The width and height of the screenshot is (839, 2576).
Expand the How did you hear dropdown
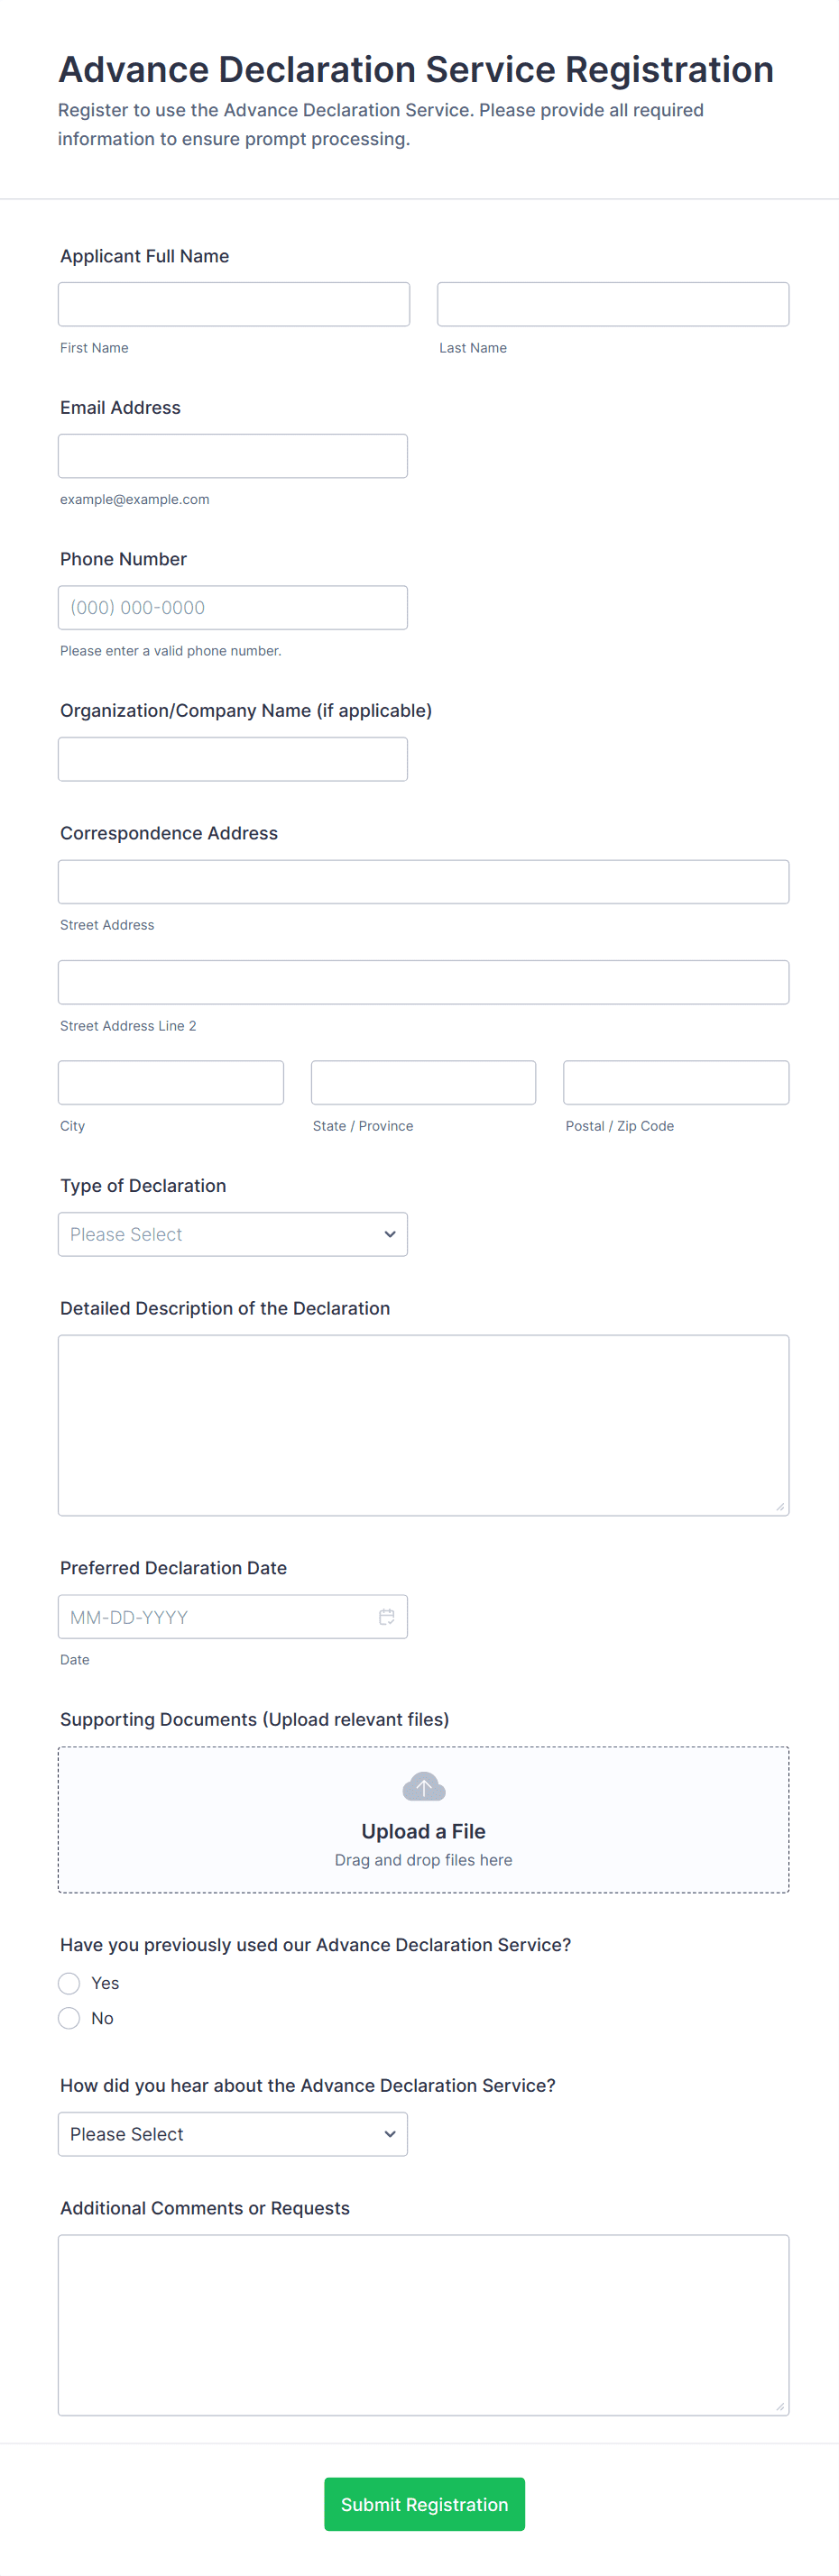point(232,2134)
